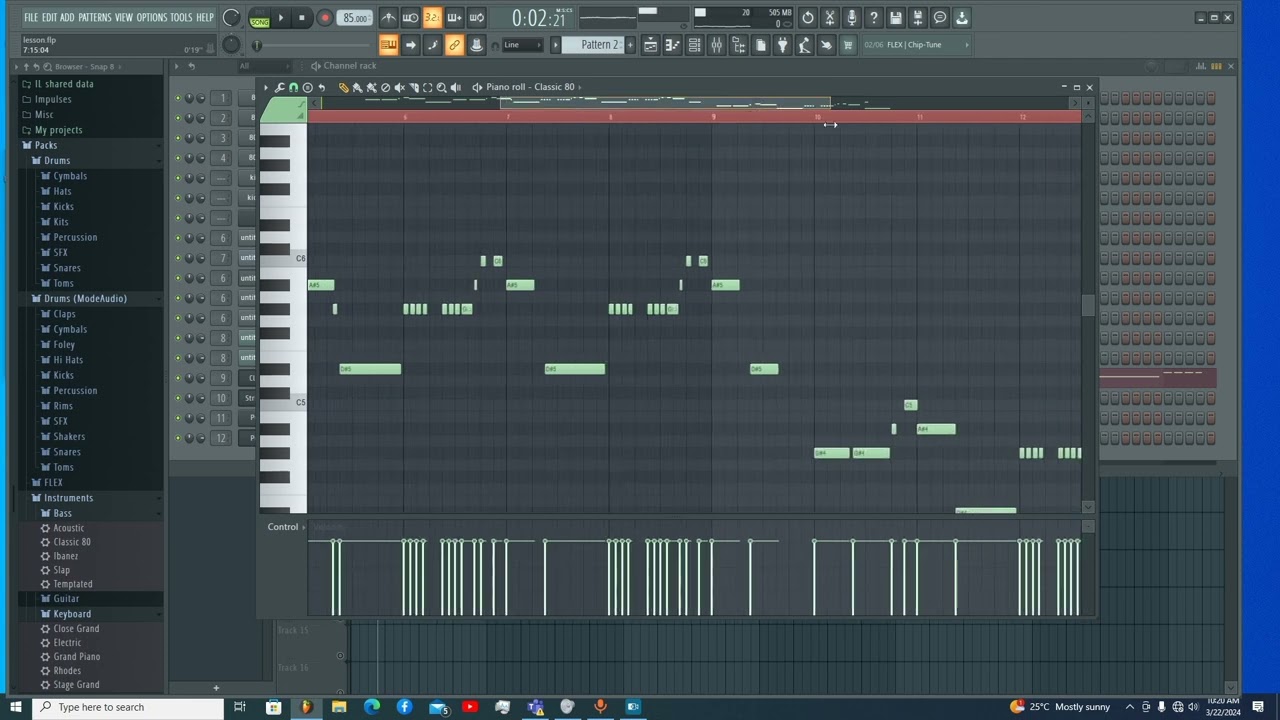This screenshot has width=1280, height=720.
Task: Save project with the floppy disk icon
Action: pos(896,18)
